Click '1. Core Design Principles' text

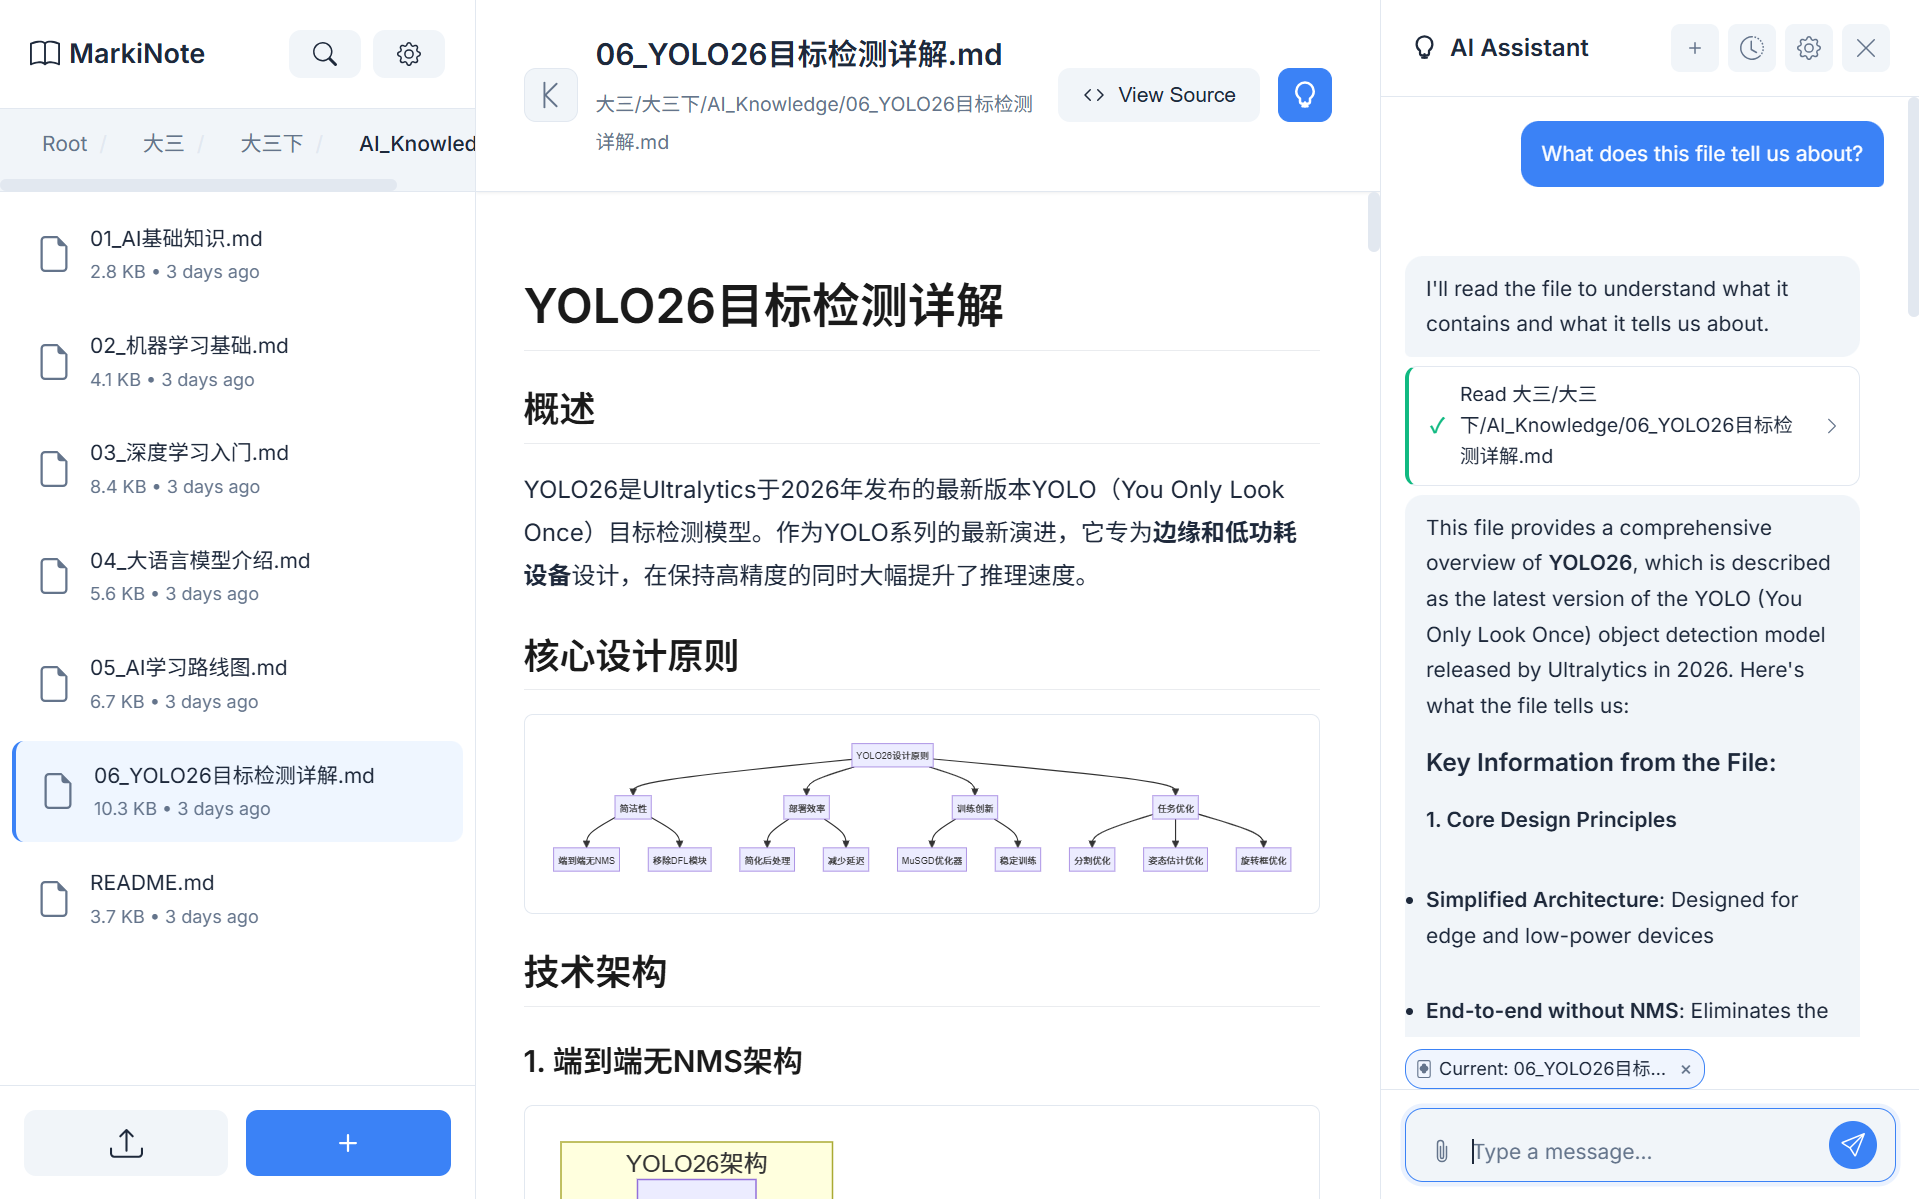(1550, 820)
